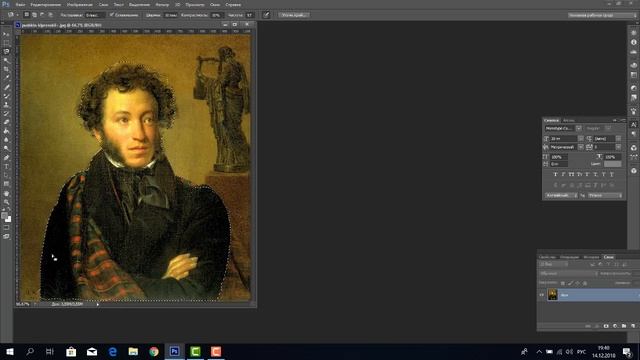Choose Intersect with Selection mode
This screenshot has height=360, width=640.
(x=50, y=15)
